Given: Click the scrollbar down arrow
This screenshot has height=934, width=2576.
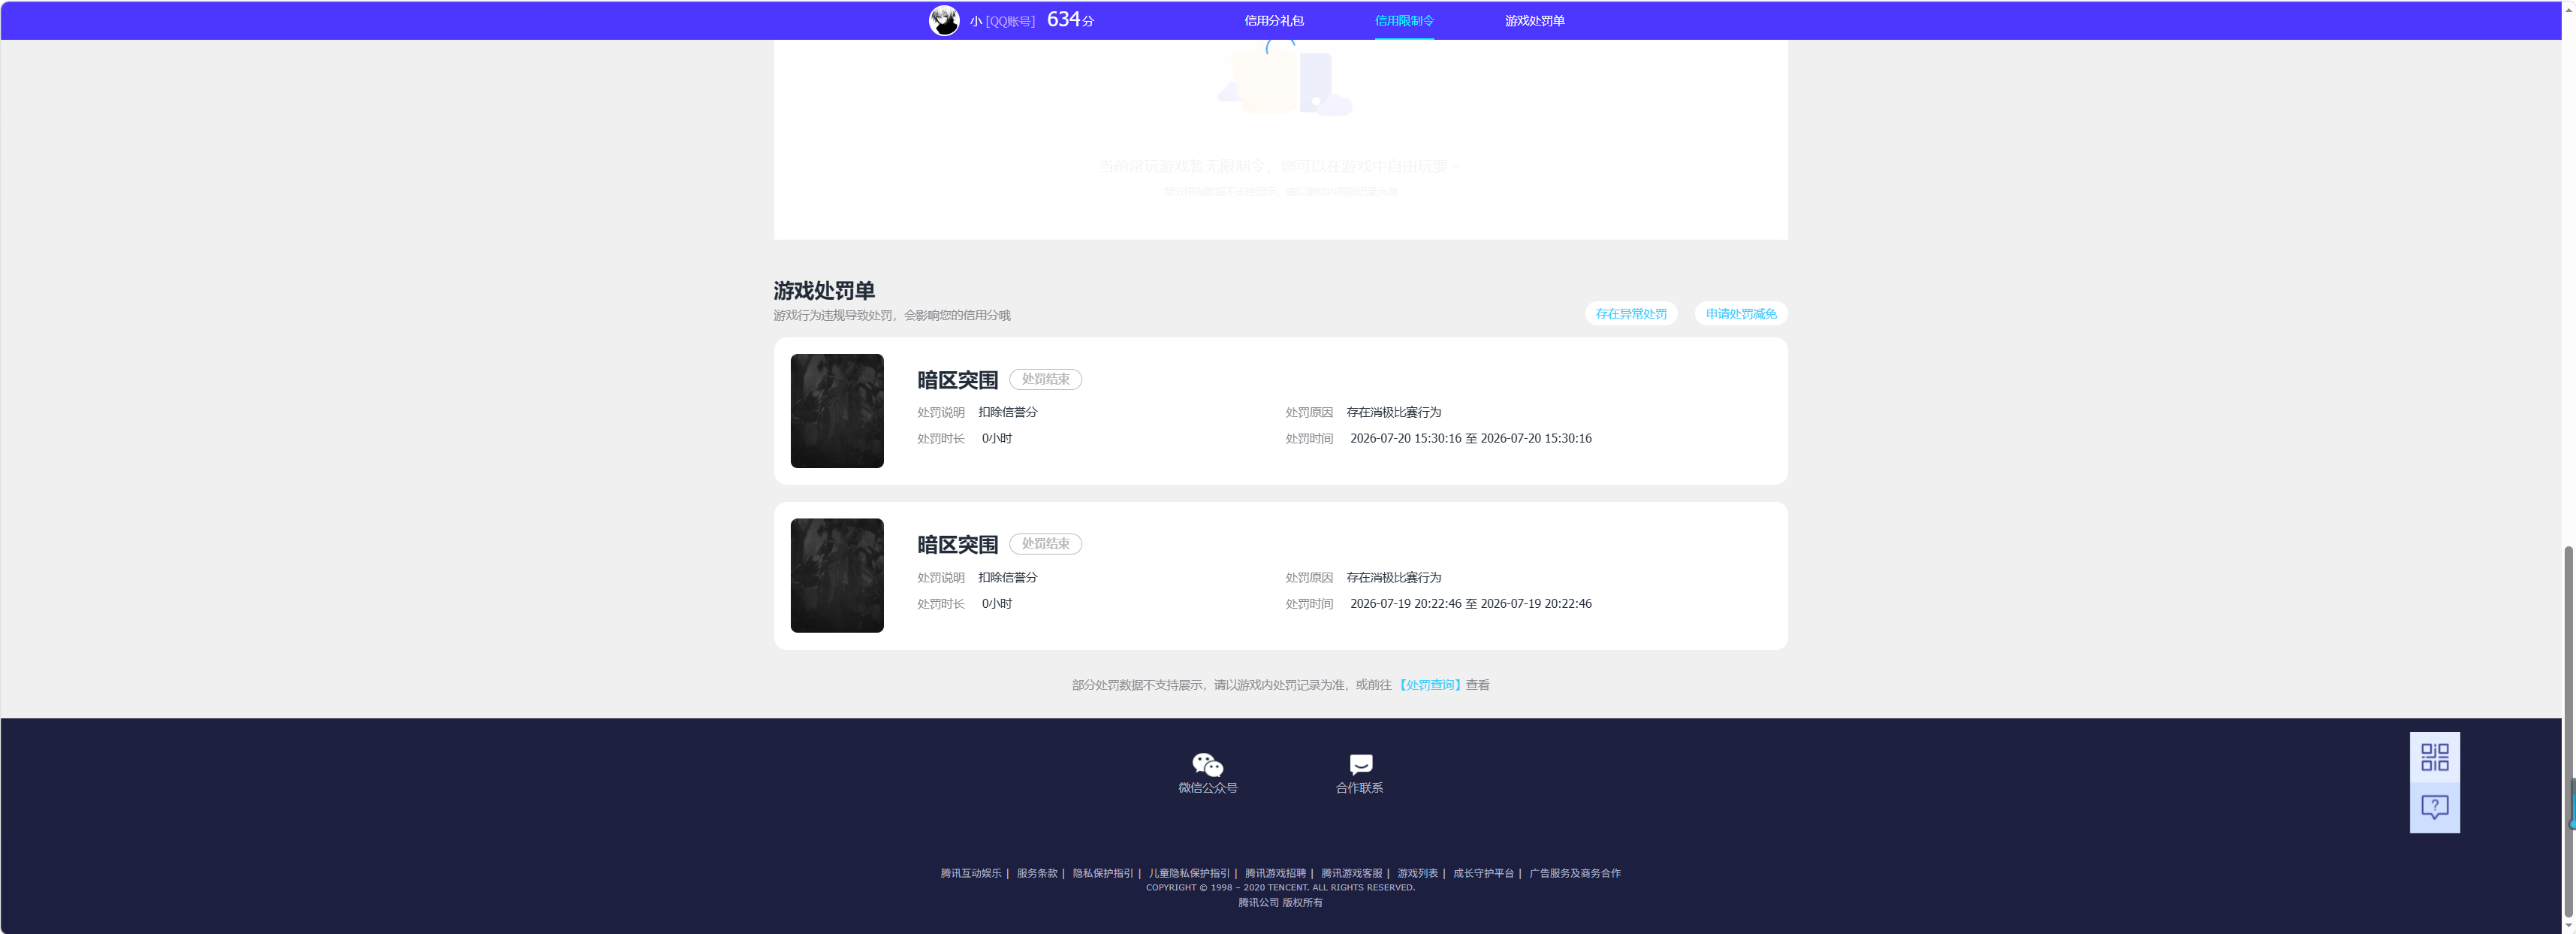Looking at the screenshot, I should pos(2567,926).
